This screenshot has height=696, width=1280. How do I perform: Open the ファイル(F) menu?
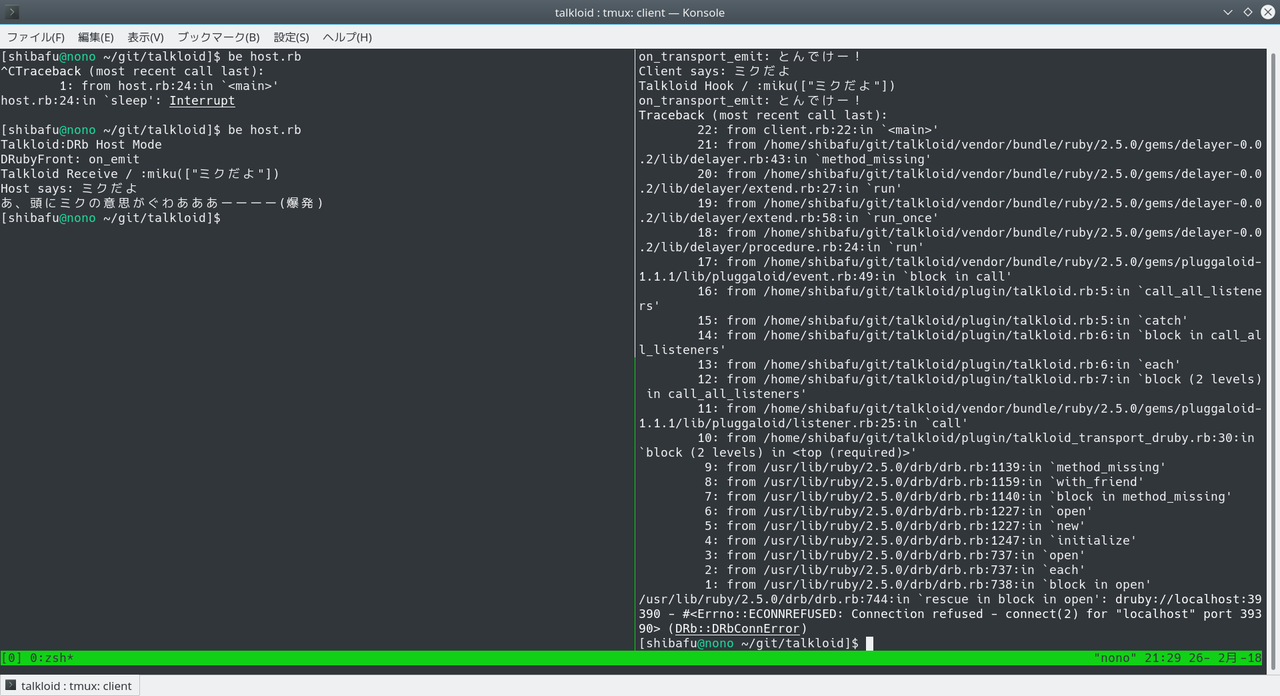click(36, 37)
